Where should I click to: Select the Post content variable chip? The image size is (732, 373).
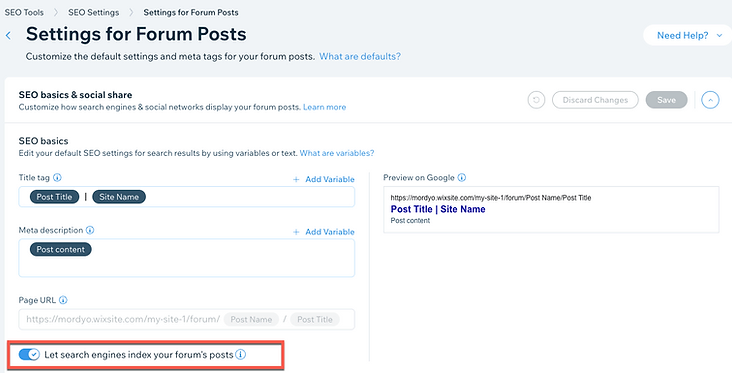[61, 249]
